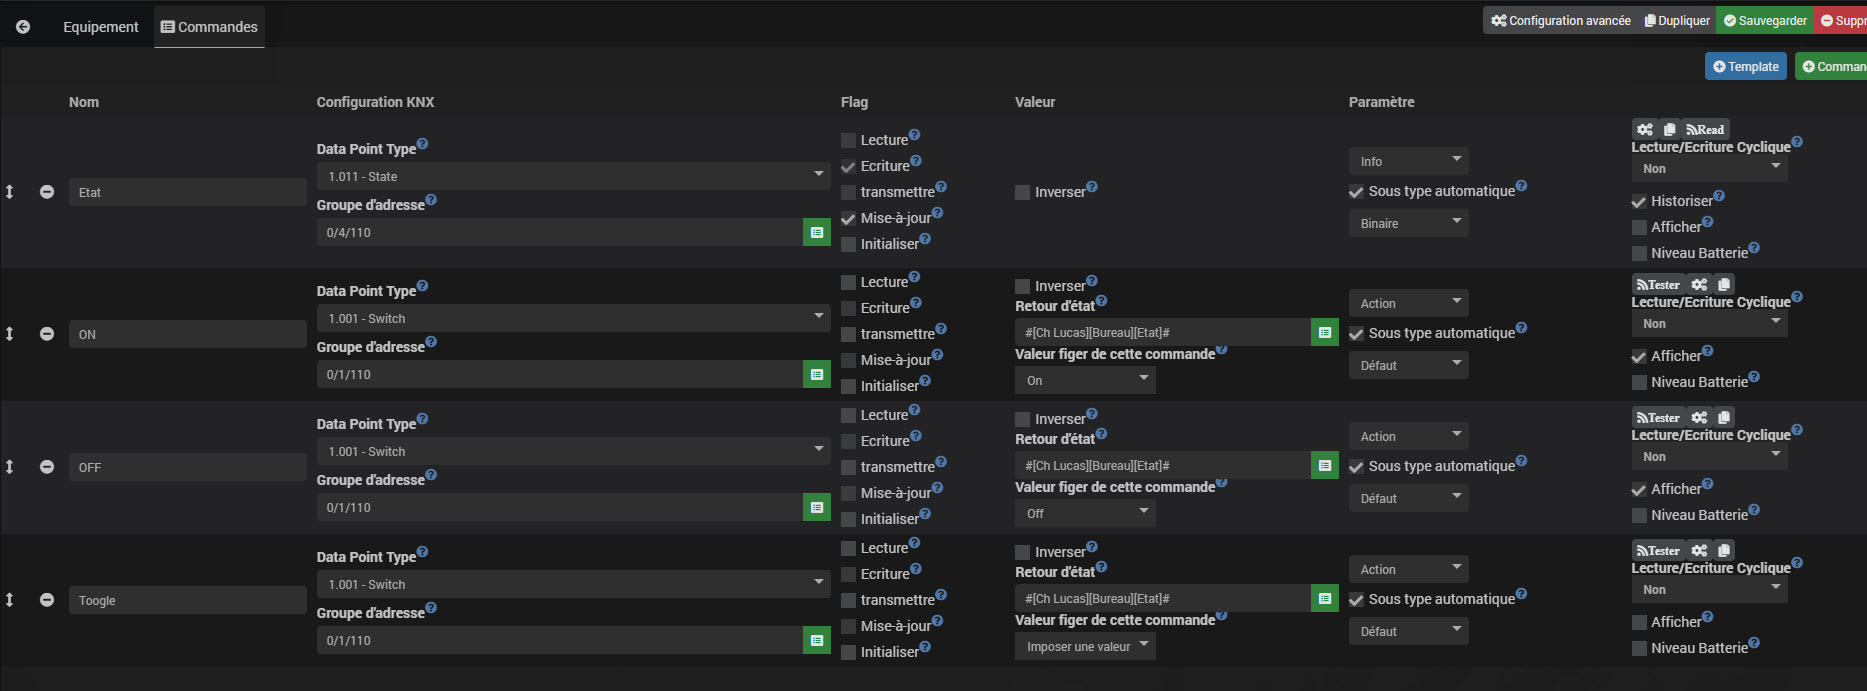
Task: Check Inverser for the OFF command
Action: pos(1022,420)
